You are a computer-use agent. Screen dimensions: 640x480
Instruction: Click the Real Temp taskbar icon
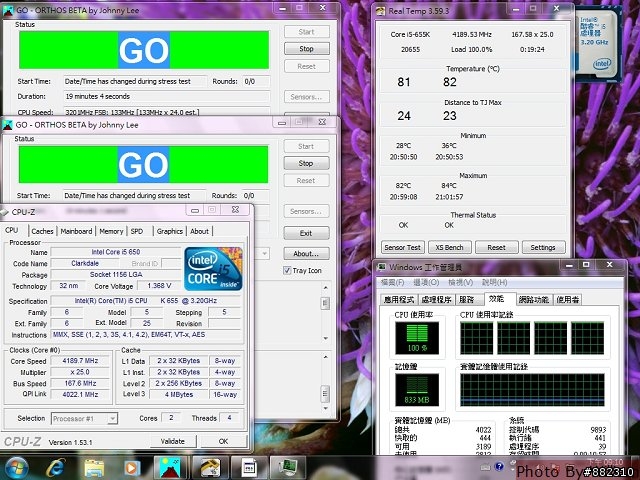coord(209,468)
